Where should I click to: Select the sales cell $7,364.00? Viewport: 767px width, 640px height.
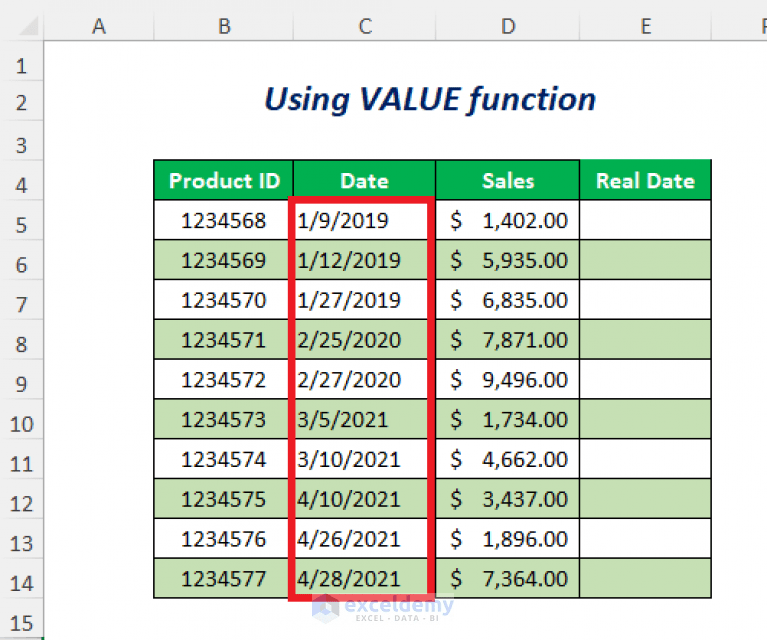(508, 578)
